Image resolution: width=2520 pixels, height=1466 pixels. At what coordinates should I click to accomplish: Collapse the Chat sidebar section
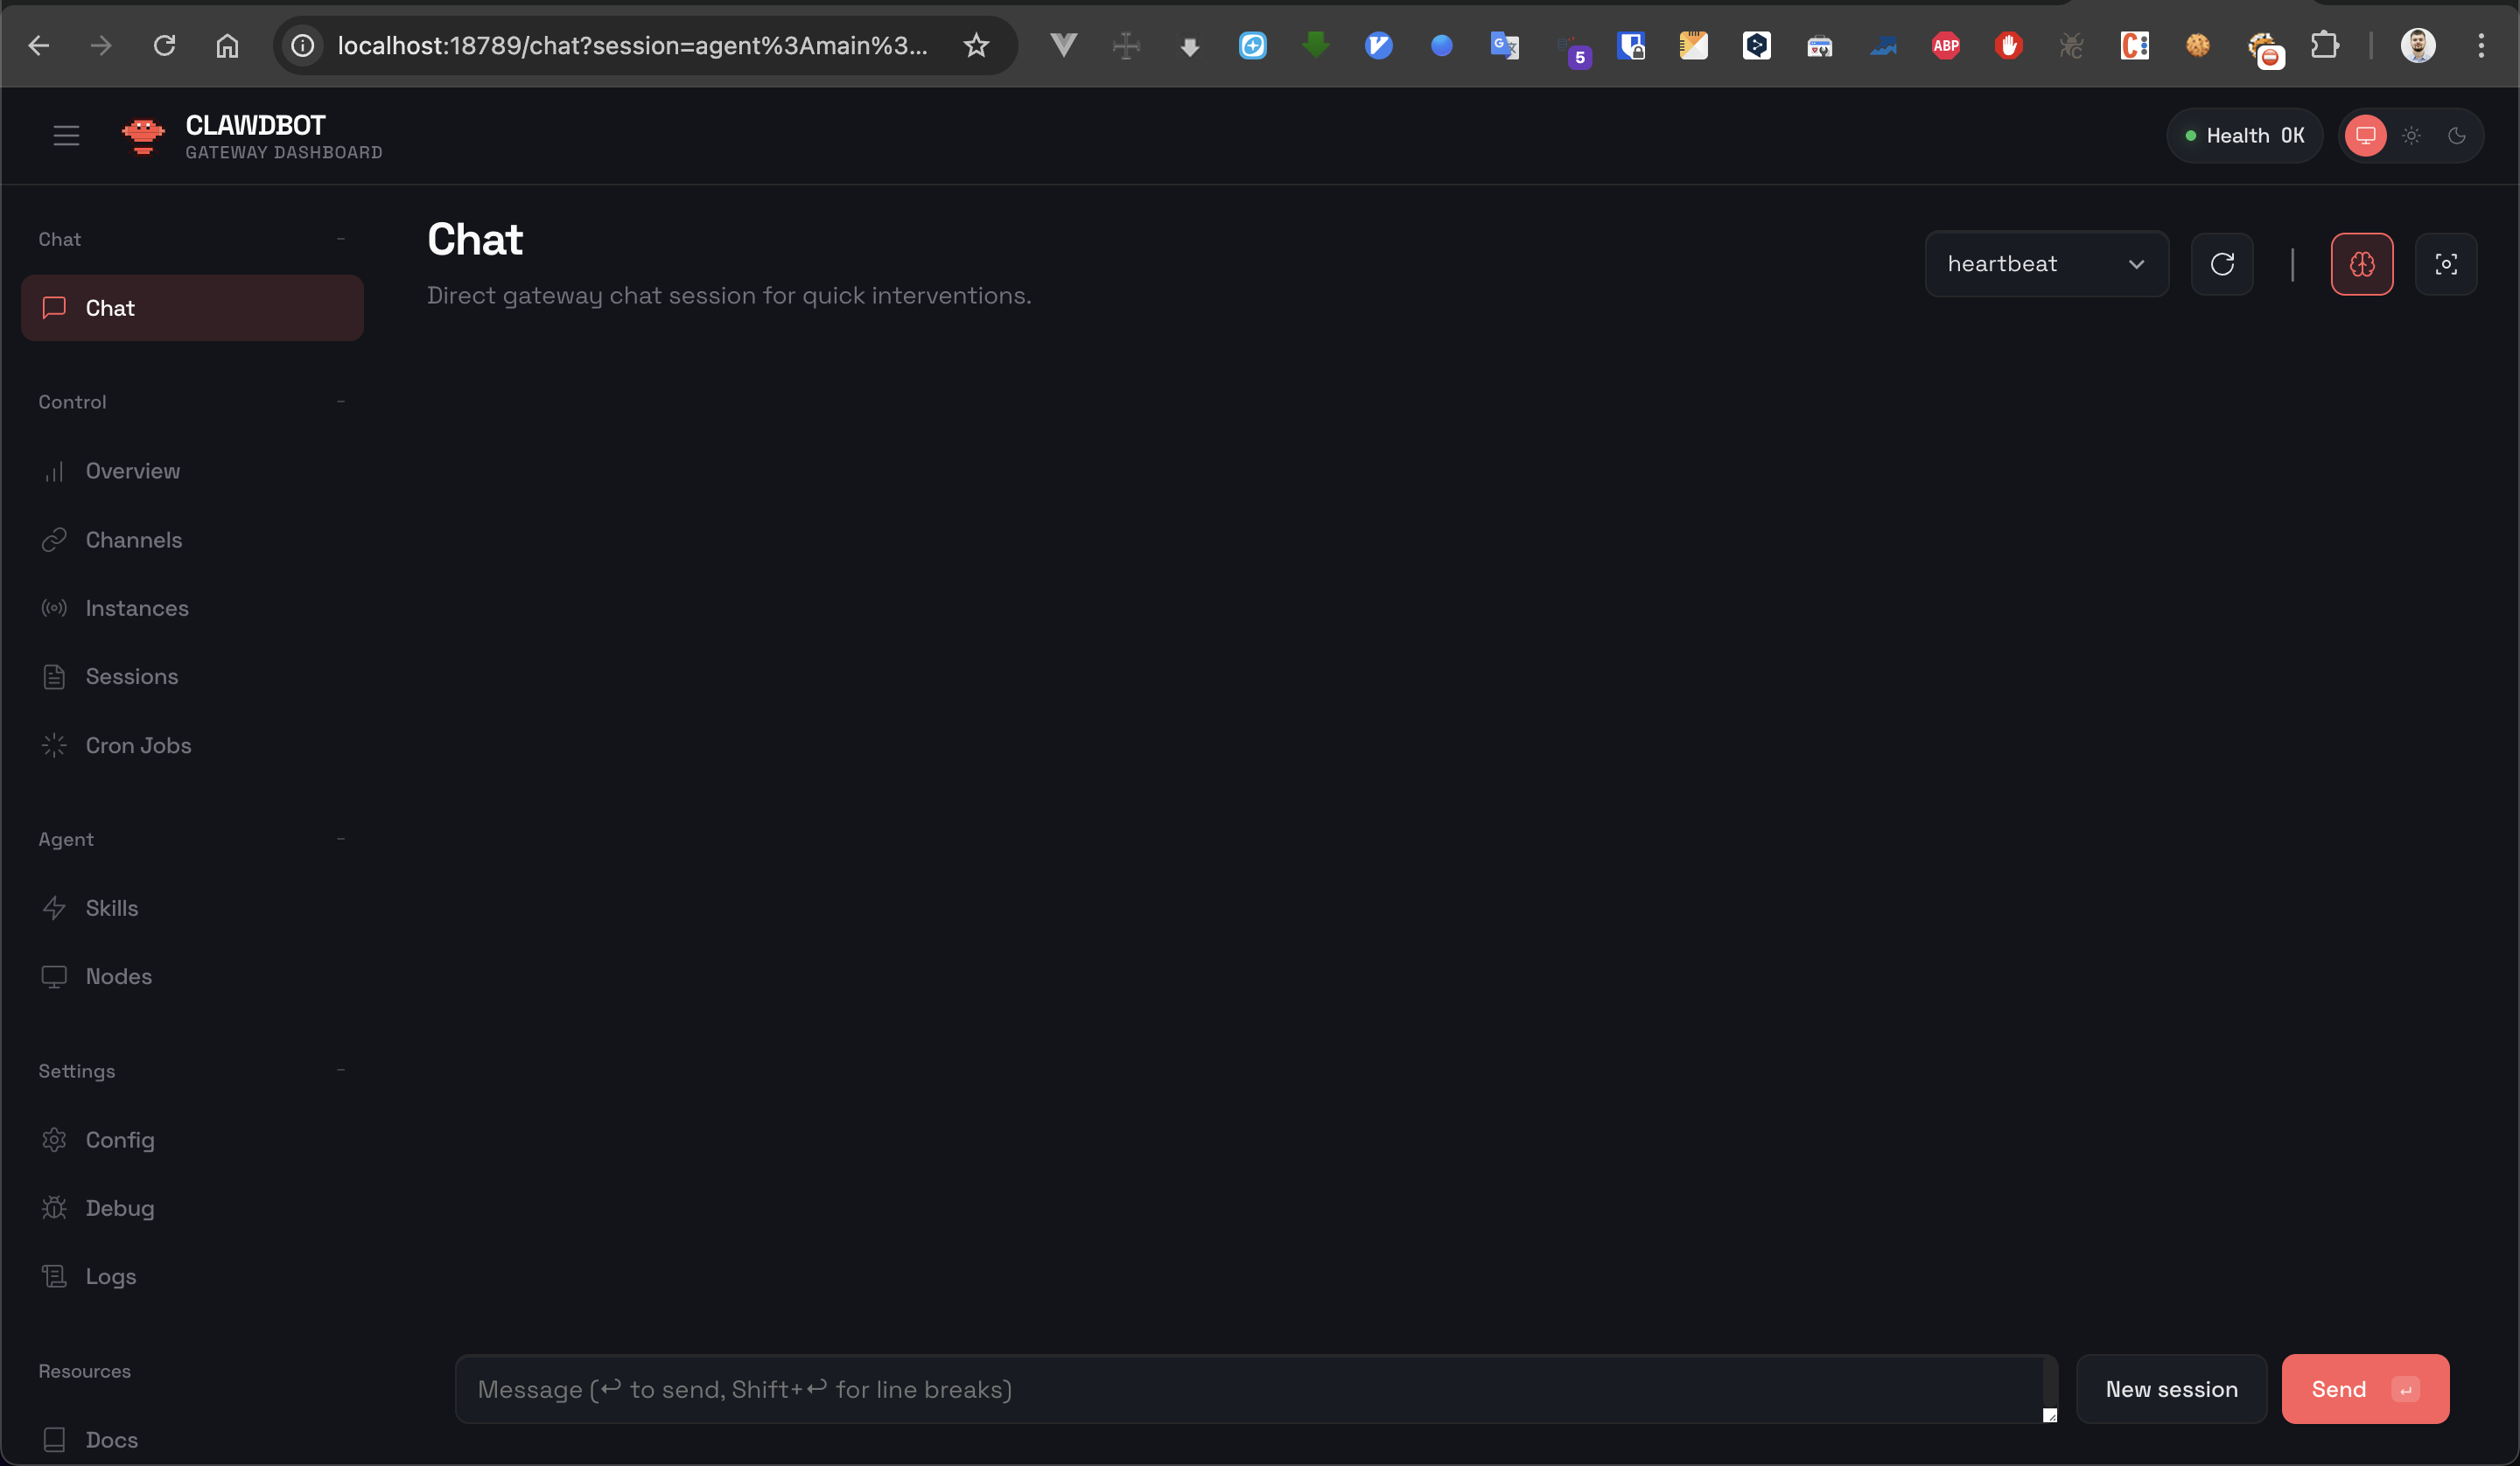tap(341, 239)
